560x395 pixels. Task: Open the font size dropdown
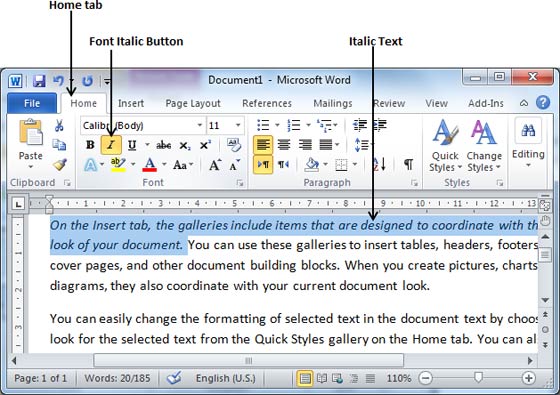click(238, 125)
